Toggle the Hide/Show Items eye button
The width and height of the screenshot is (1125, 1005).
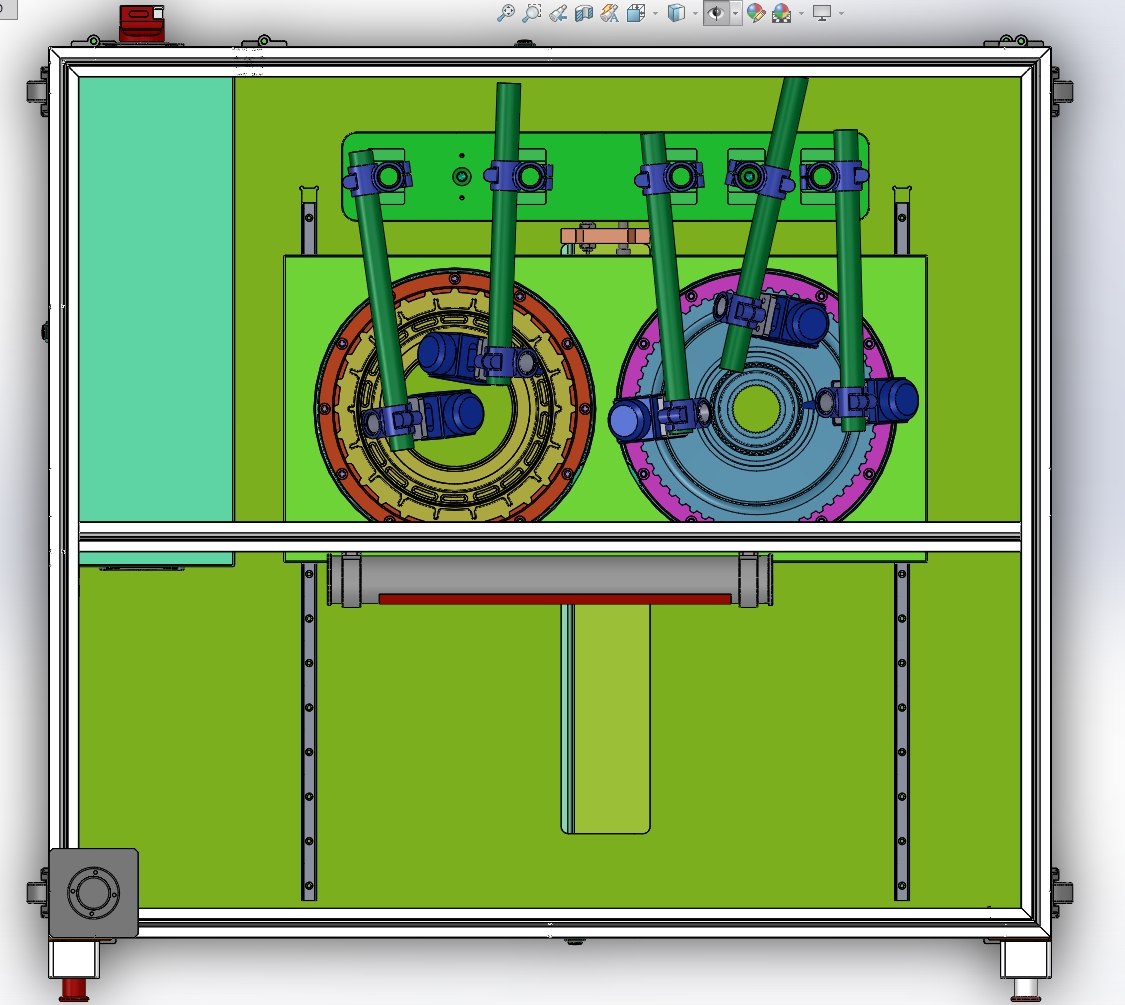(715, 13)
